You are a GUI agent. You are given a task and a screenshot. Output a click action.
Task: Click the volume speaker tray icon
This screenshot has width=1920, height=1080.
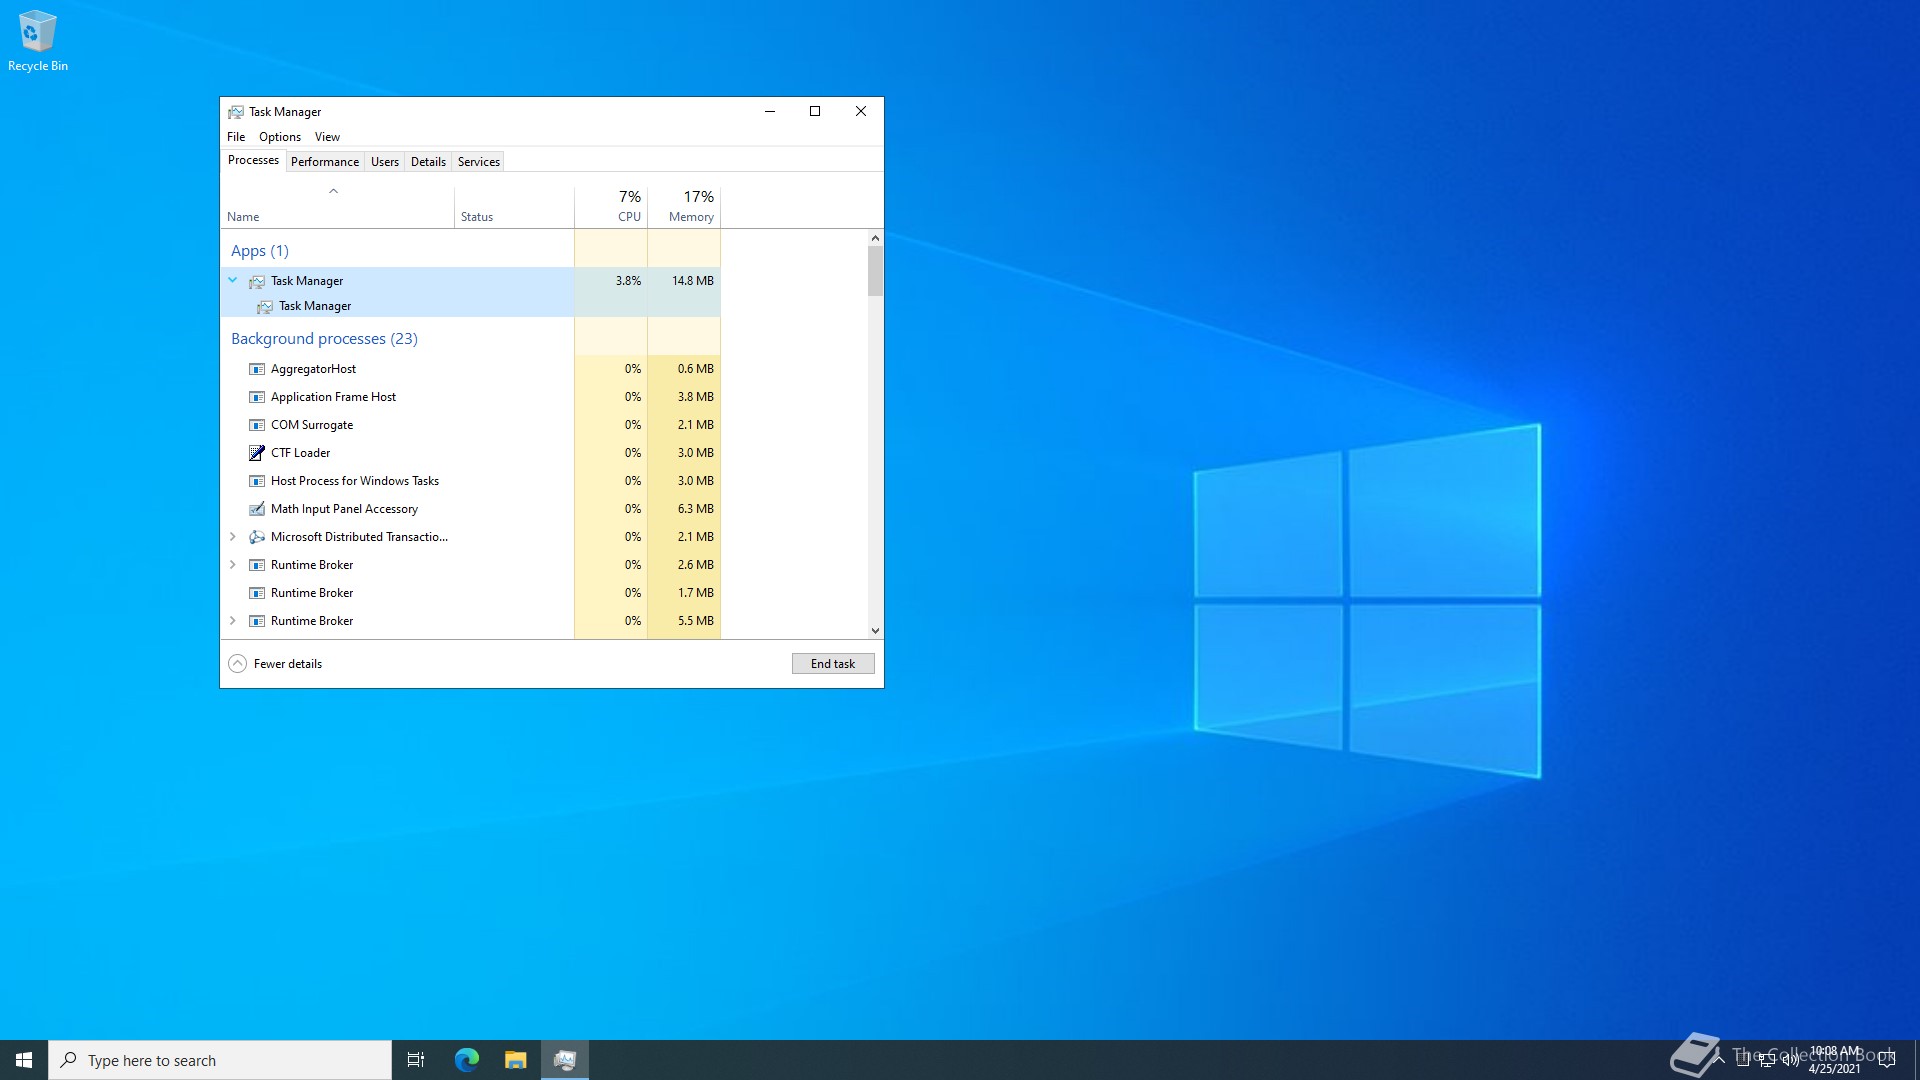pyautogui.click(x=1790, y=1060)
